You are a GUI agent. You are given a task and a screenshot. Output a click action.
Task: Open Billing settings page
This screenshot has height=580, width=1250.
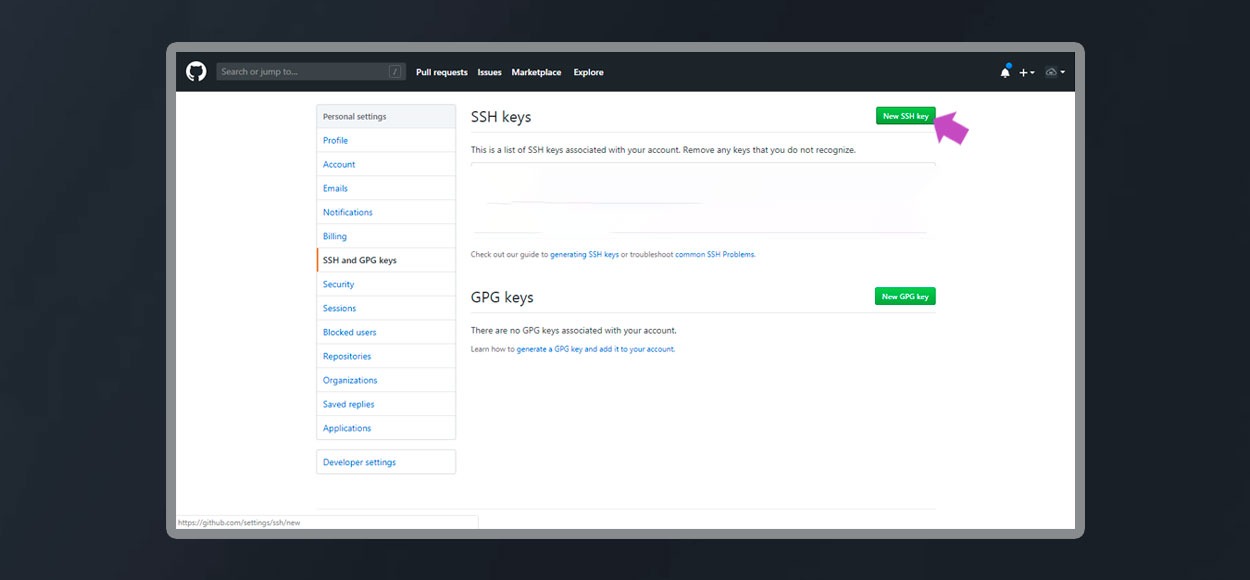(386, 236)
